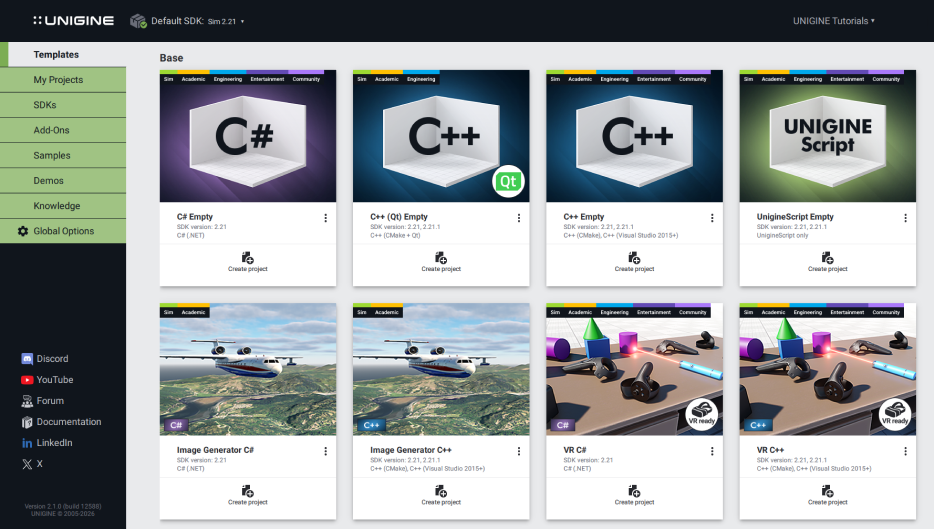Click the Qt badge on C++ (Qt) Empty

[508, 182]
